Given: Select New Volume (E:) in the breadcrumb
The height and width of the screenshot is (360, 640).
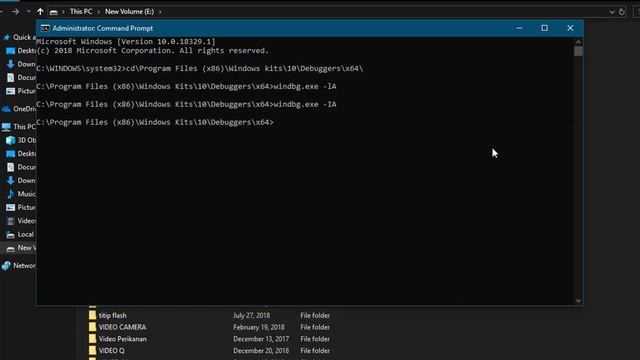Looking at the screenshot, I should 129,11.
